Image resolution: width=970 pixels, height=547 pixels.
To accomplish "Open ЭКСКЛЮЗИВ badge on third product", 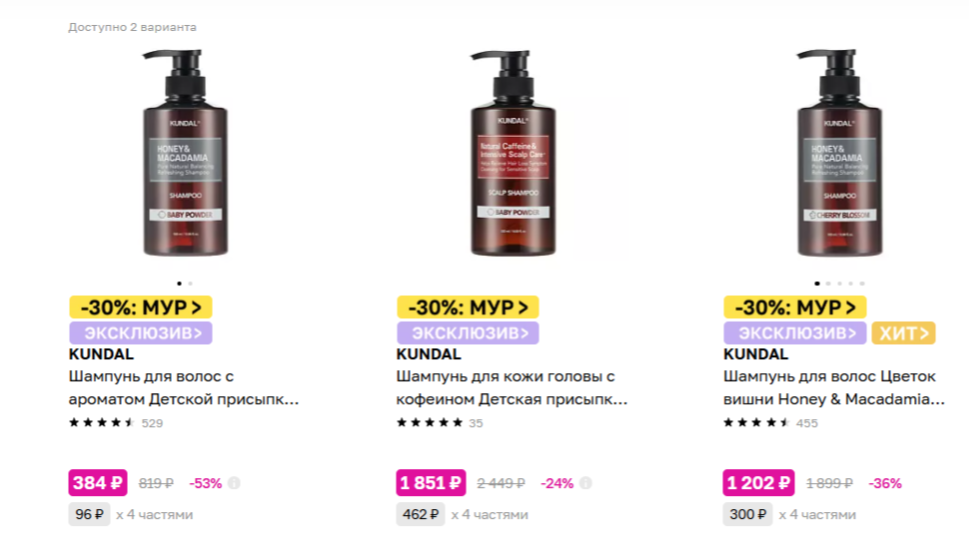I will (x=795, y=333).
